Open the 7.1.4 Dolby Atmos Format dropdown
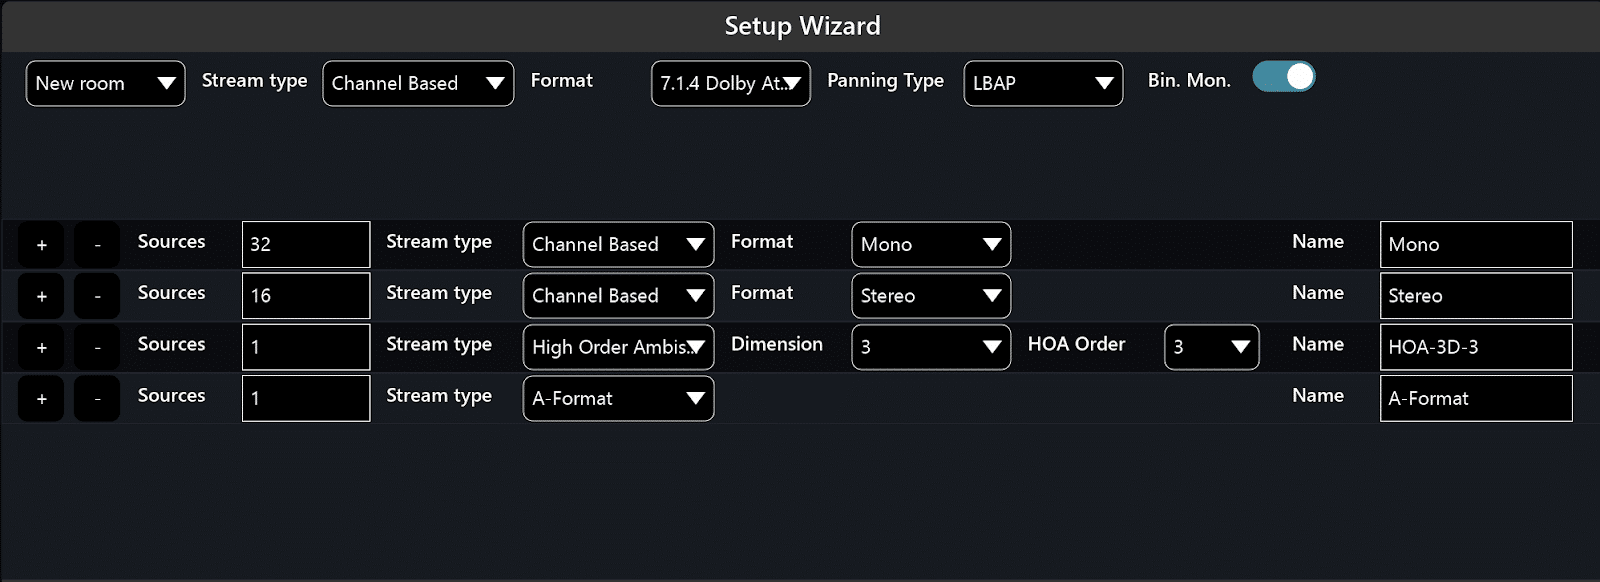The height and width of the screenshot is (582, 1600). point(730,83)
